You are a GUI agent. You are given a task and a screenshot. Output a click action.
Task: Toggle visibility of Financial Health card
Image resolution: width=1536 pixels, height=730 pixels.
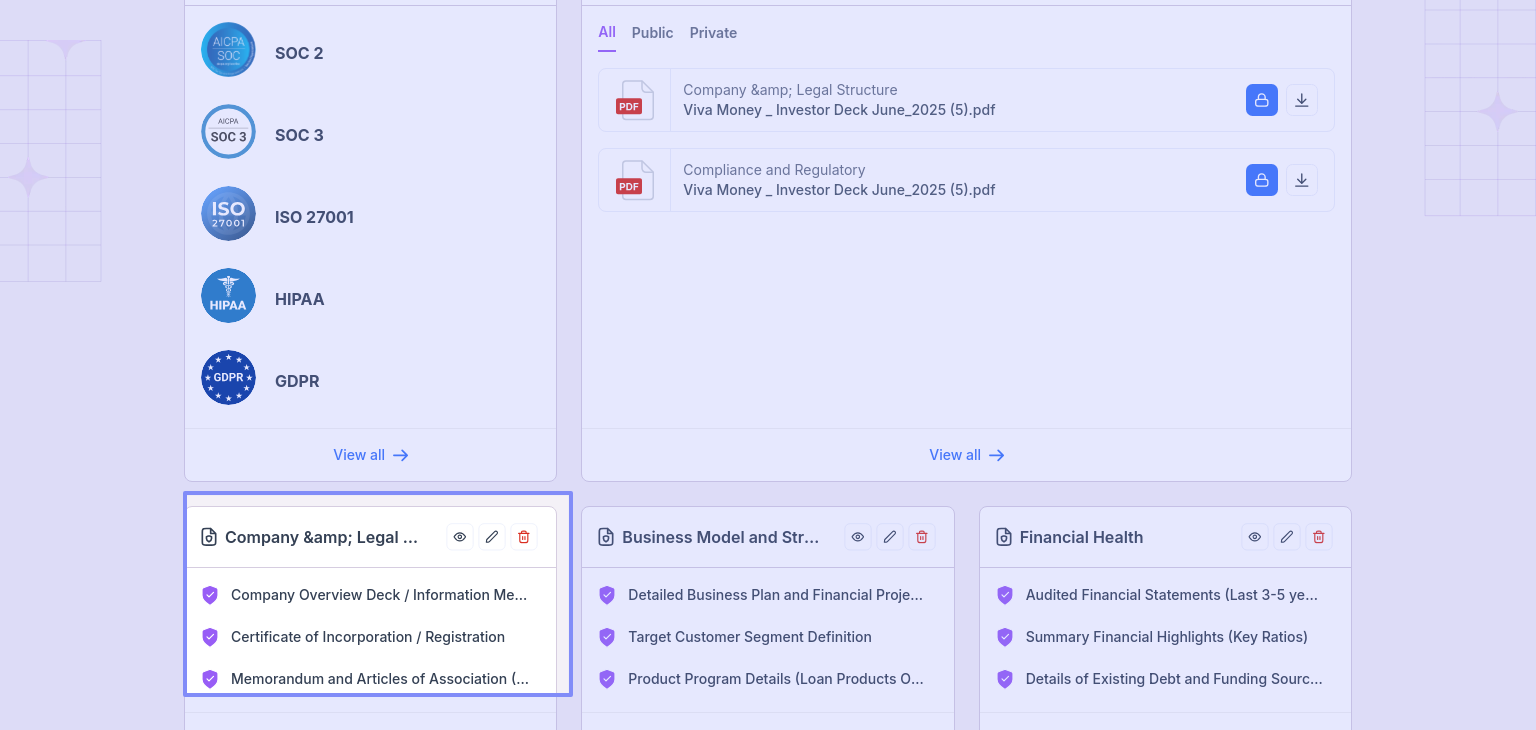pyautogui.click(x=1255, y=537)
